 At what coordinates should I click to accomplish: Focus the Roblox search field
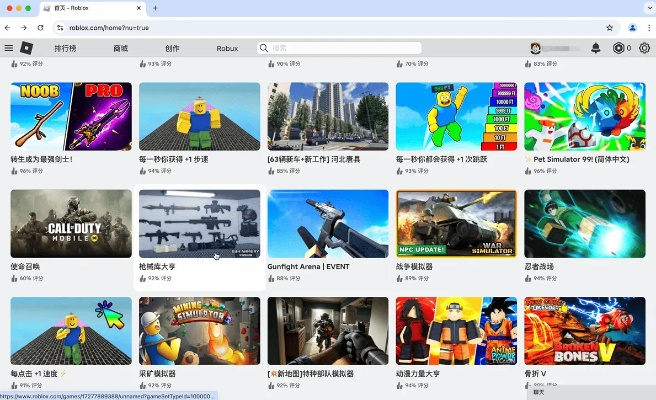coord(339,48)
